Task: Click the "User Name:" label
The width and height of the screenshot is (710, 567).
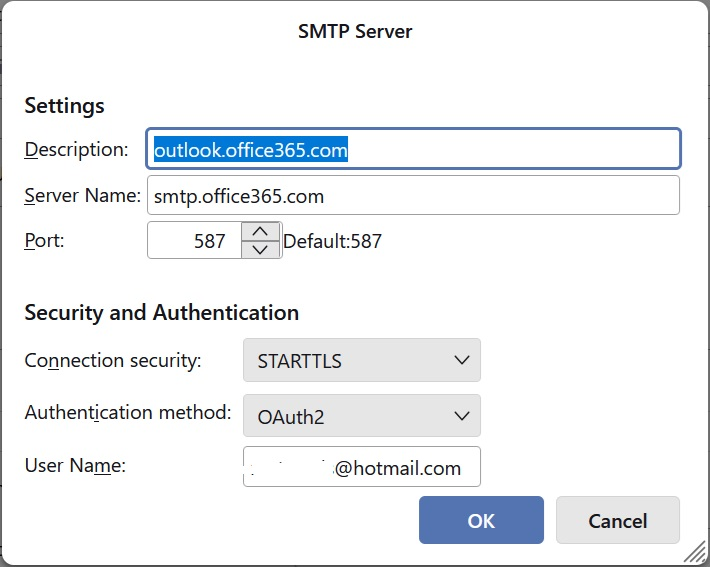Action: click(x=75, y=465)
